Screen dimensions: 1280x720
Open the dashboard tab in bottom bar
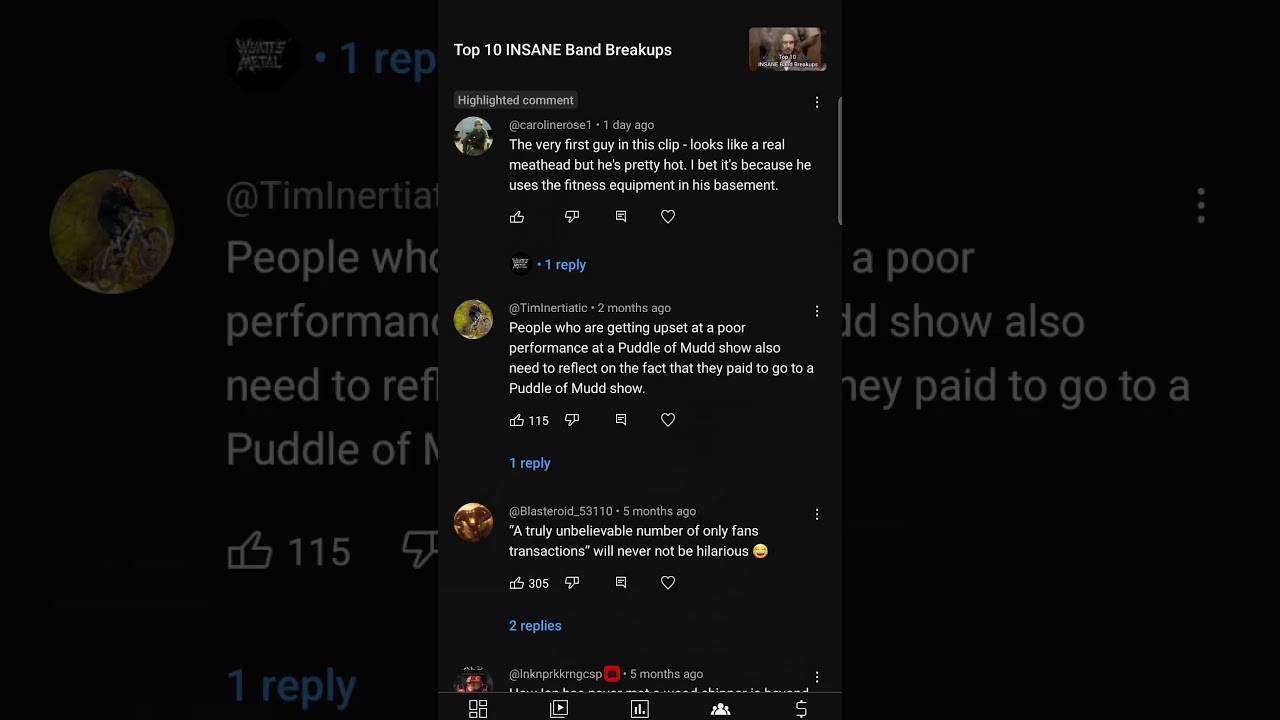pos(478,709)
